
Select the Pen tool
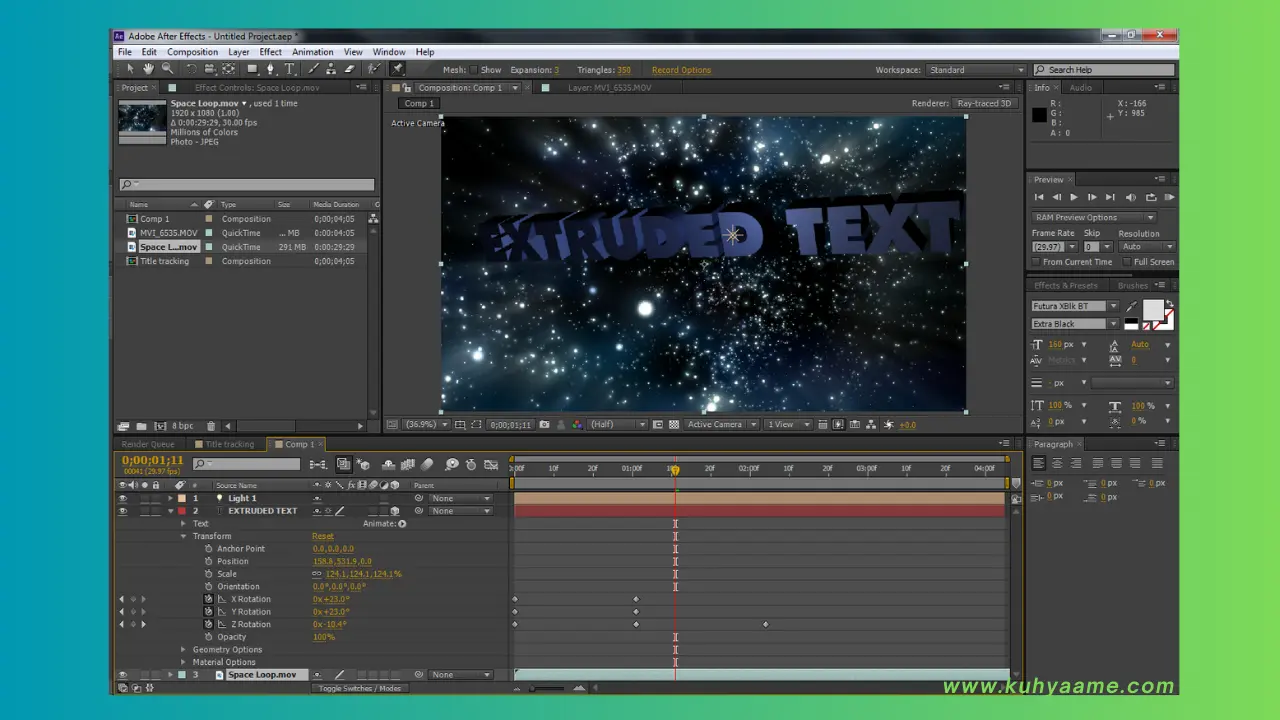271,69
